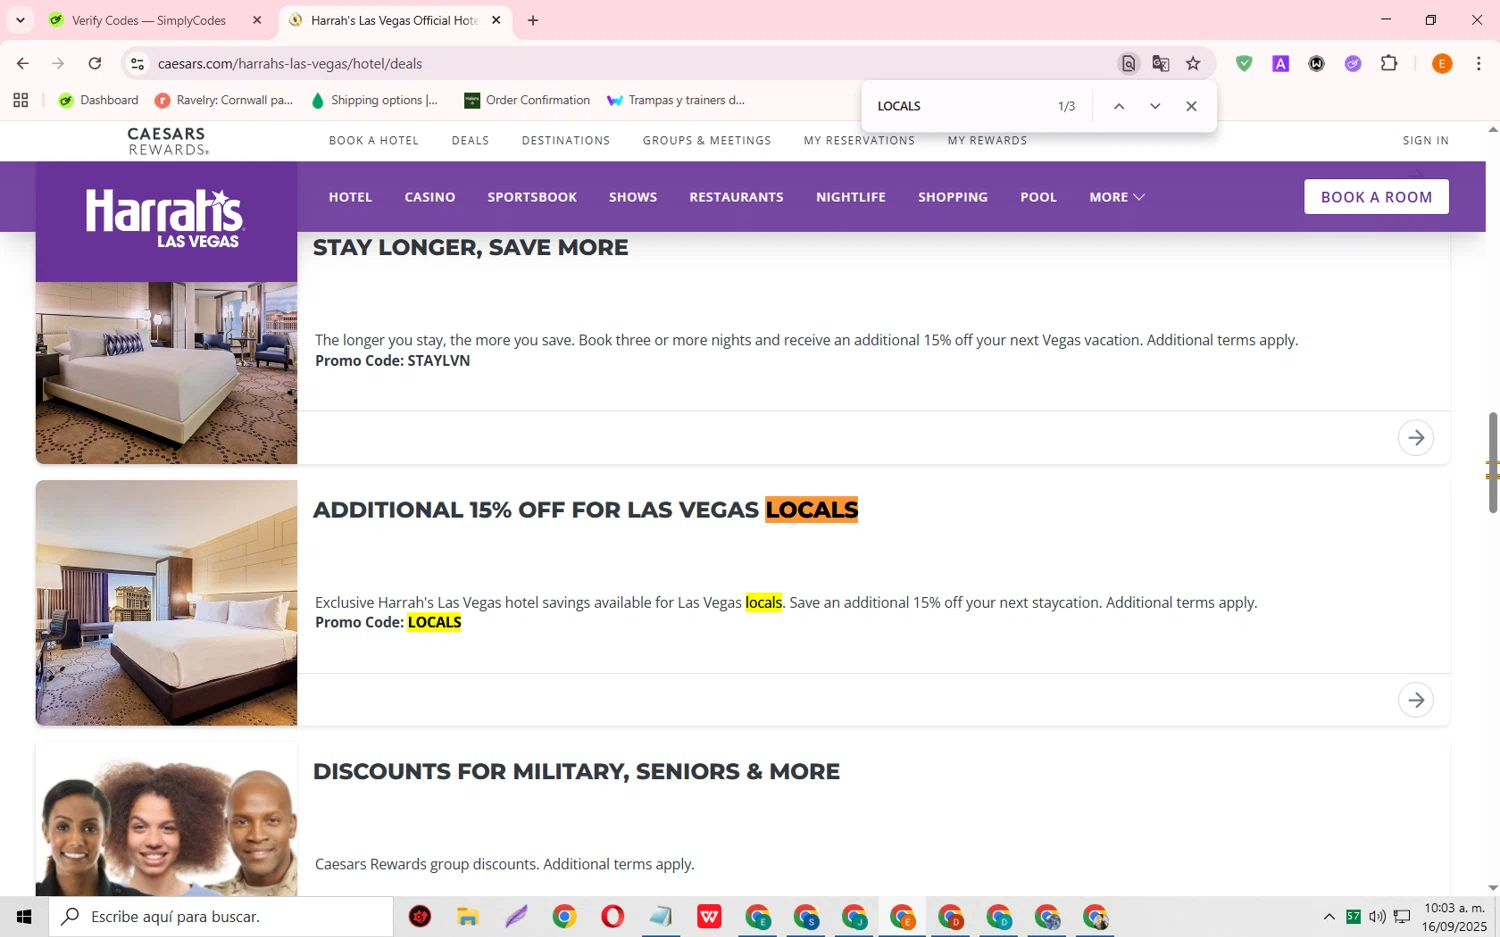The height and width of the screenshot is (937, 1500).
Task: Open Opera browser from taskbar
Action: pos(612,917)
